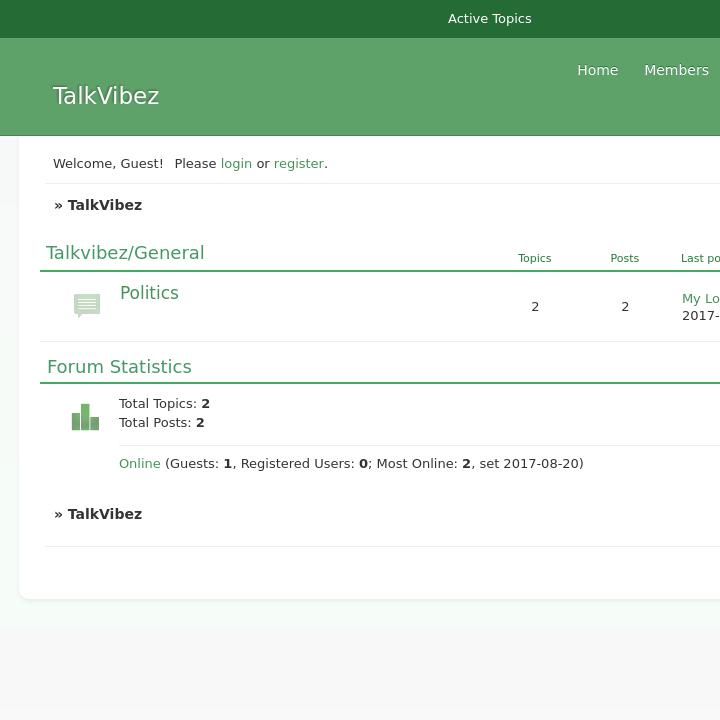Open Active Topics in the top bar
Viewport: 720px width, 720px height.
[x=489, y=19]
